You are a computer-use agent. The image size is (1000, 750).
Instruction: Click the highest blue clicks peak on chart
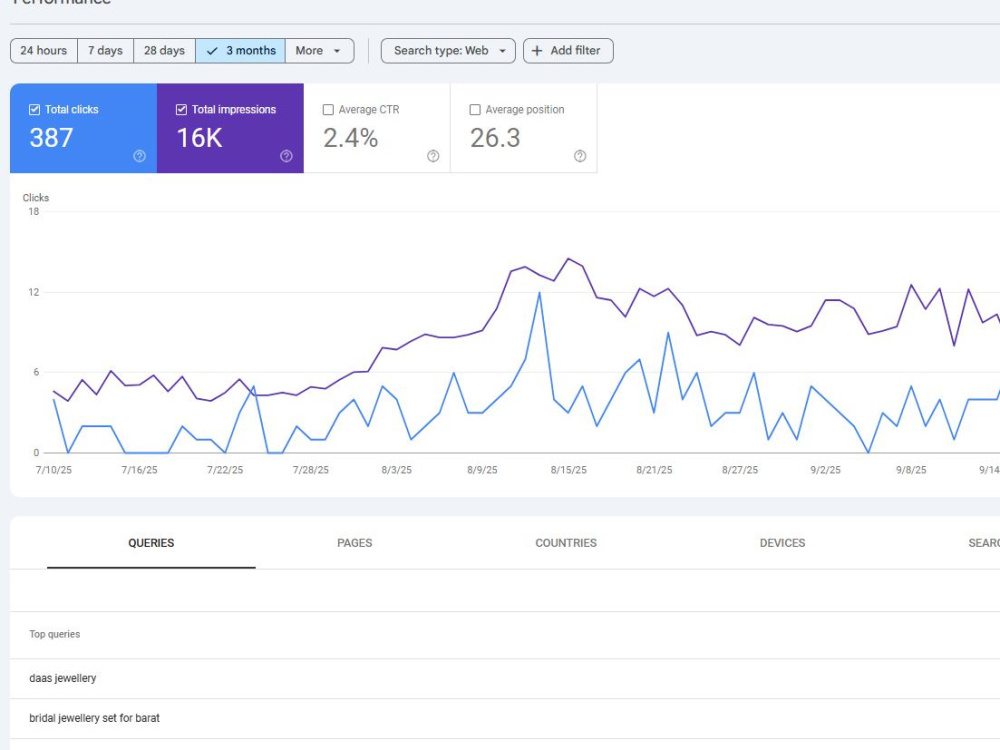point(540,293)
